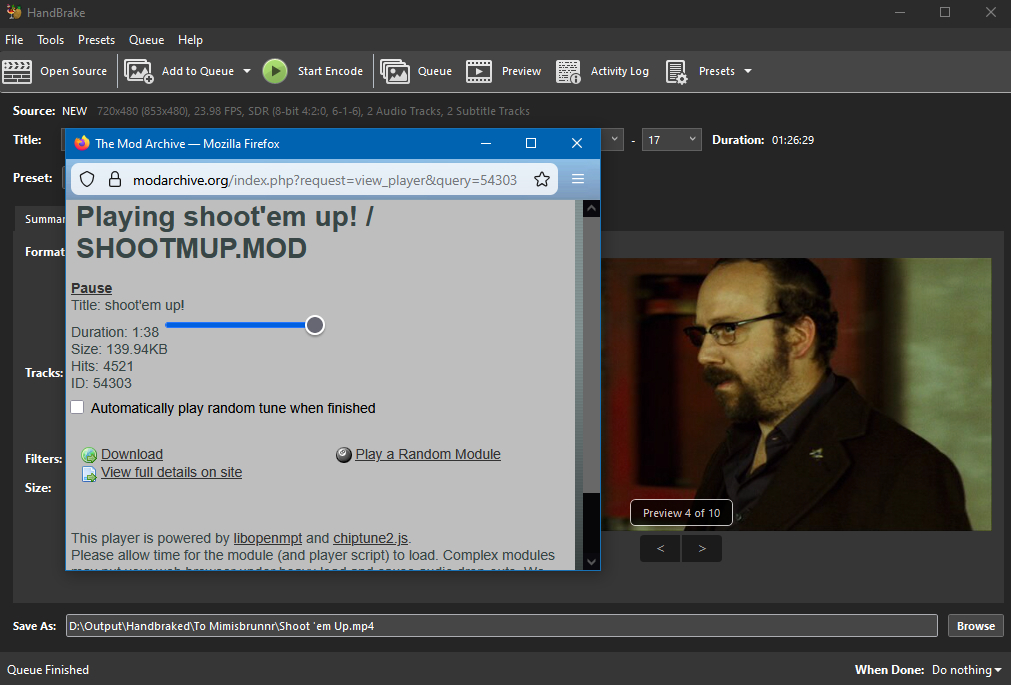
Task: Click the Presets gear list icon
Action: (677, 71)
